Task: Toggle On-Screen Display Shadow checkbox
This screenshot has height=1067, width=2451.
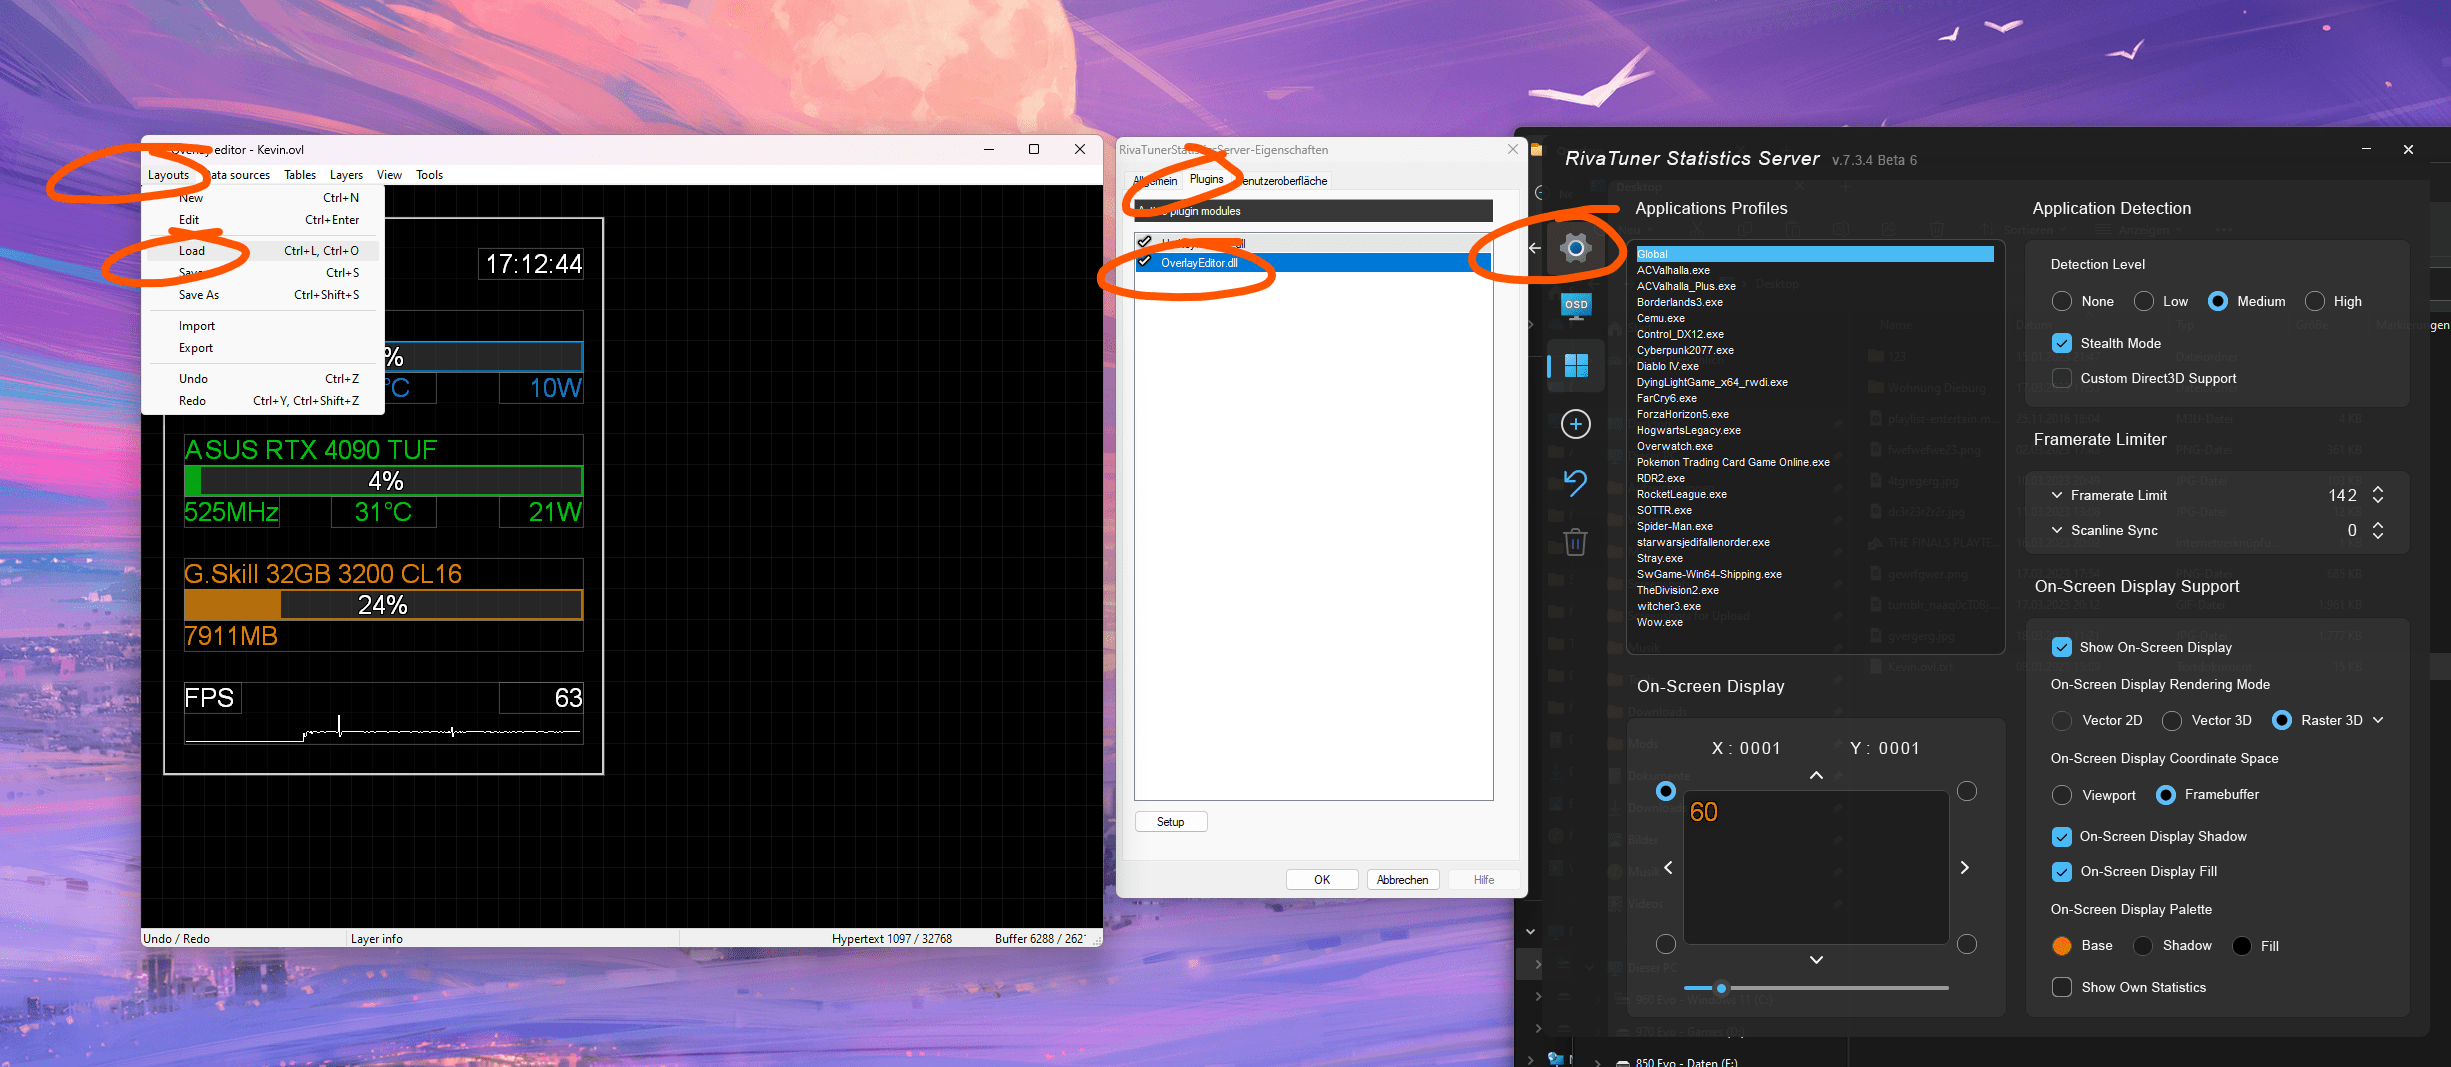Action: (x=2062, y=836)
